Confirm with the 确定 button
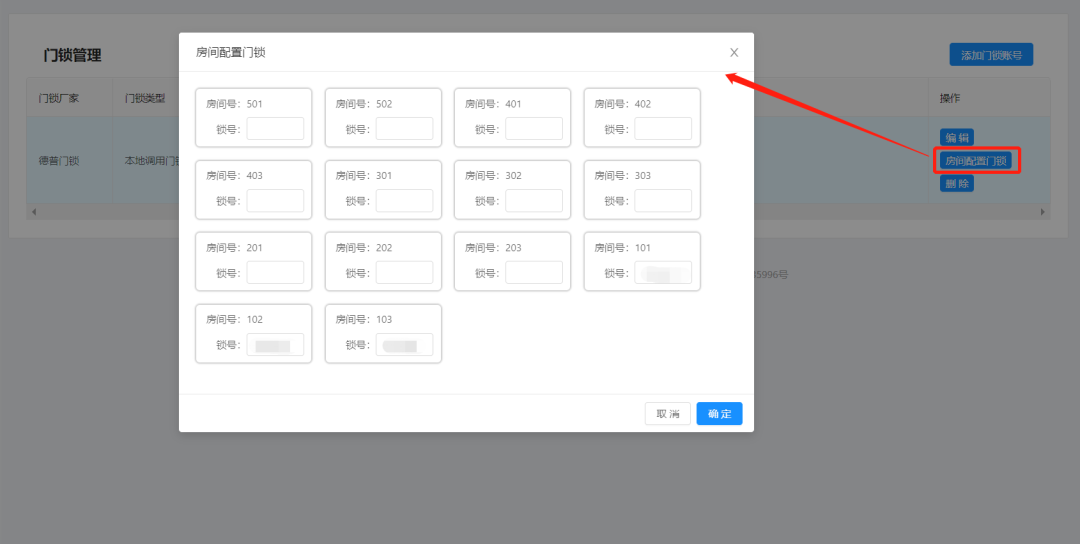1080x544 pixels. point(719,414)
